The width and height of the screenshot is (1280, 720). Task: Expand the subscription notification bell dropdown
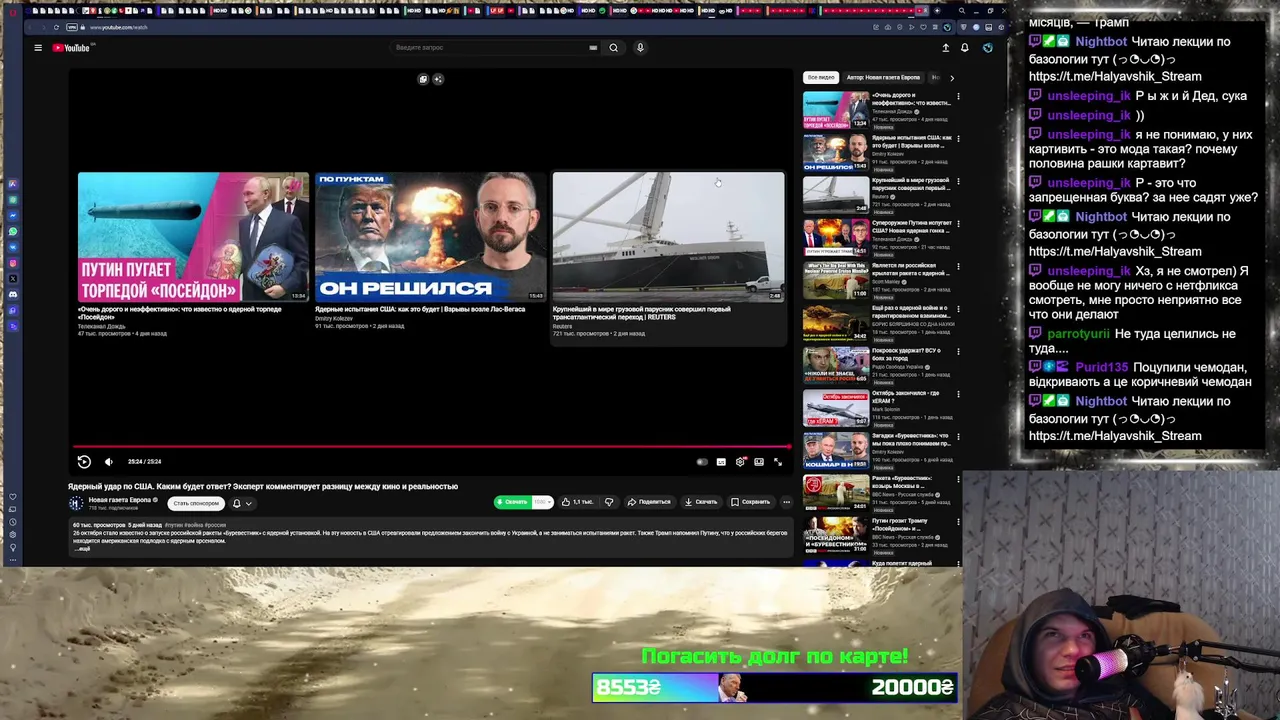(242, 503)
